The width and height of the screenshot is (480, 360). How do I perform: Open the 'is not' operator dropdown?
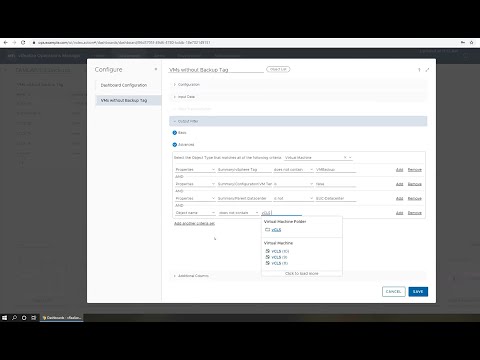tap(293, 198)
